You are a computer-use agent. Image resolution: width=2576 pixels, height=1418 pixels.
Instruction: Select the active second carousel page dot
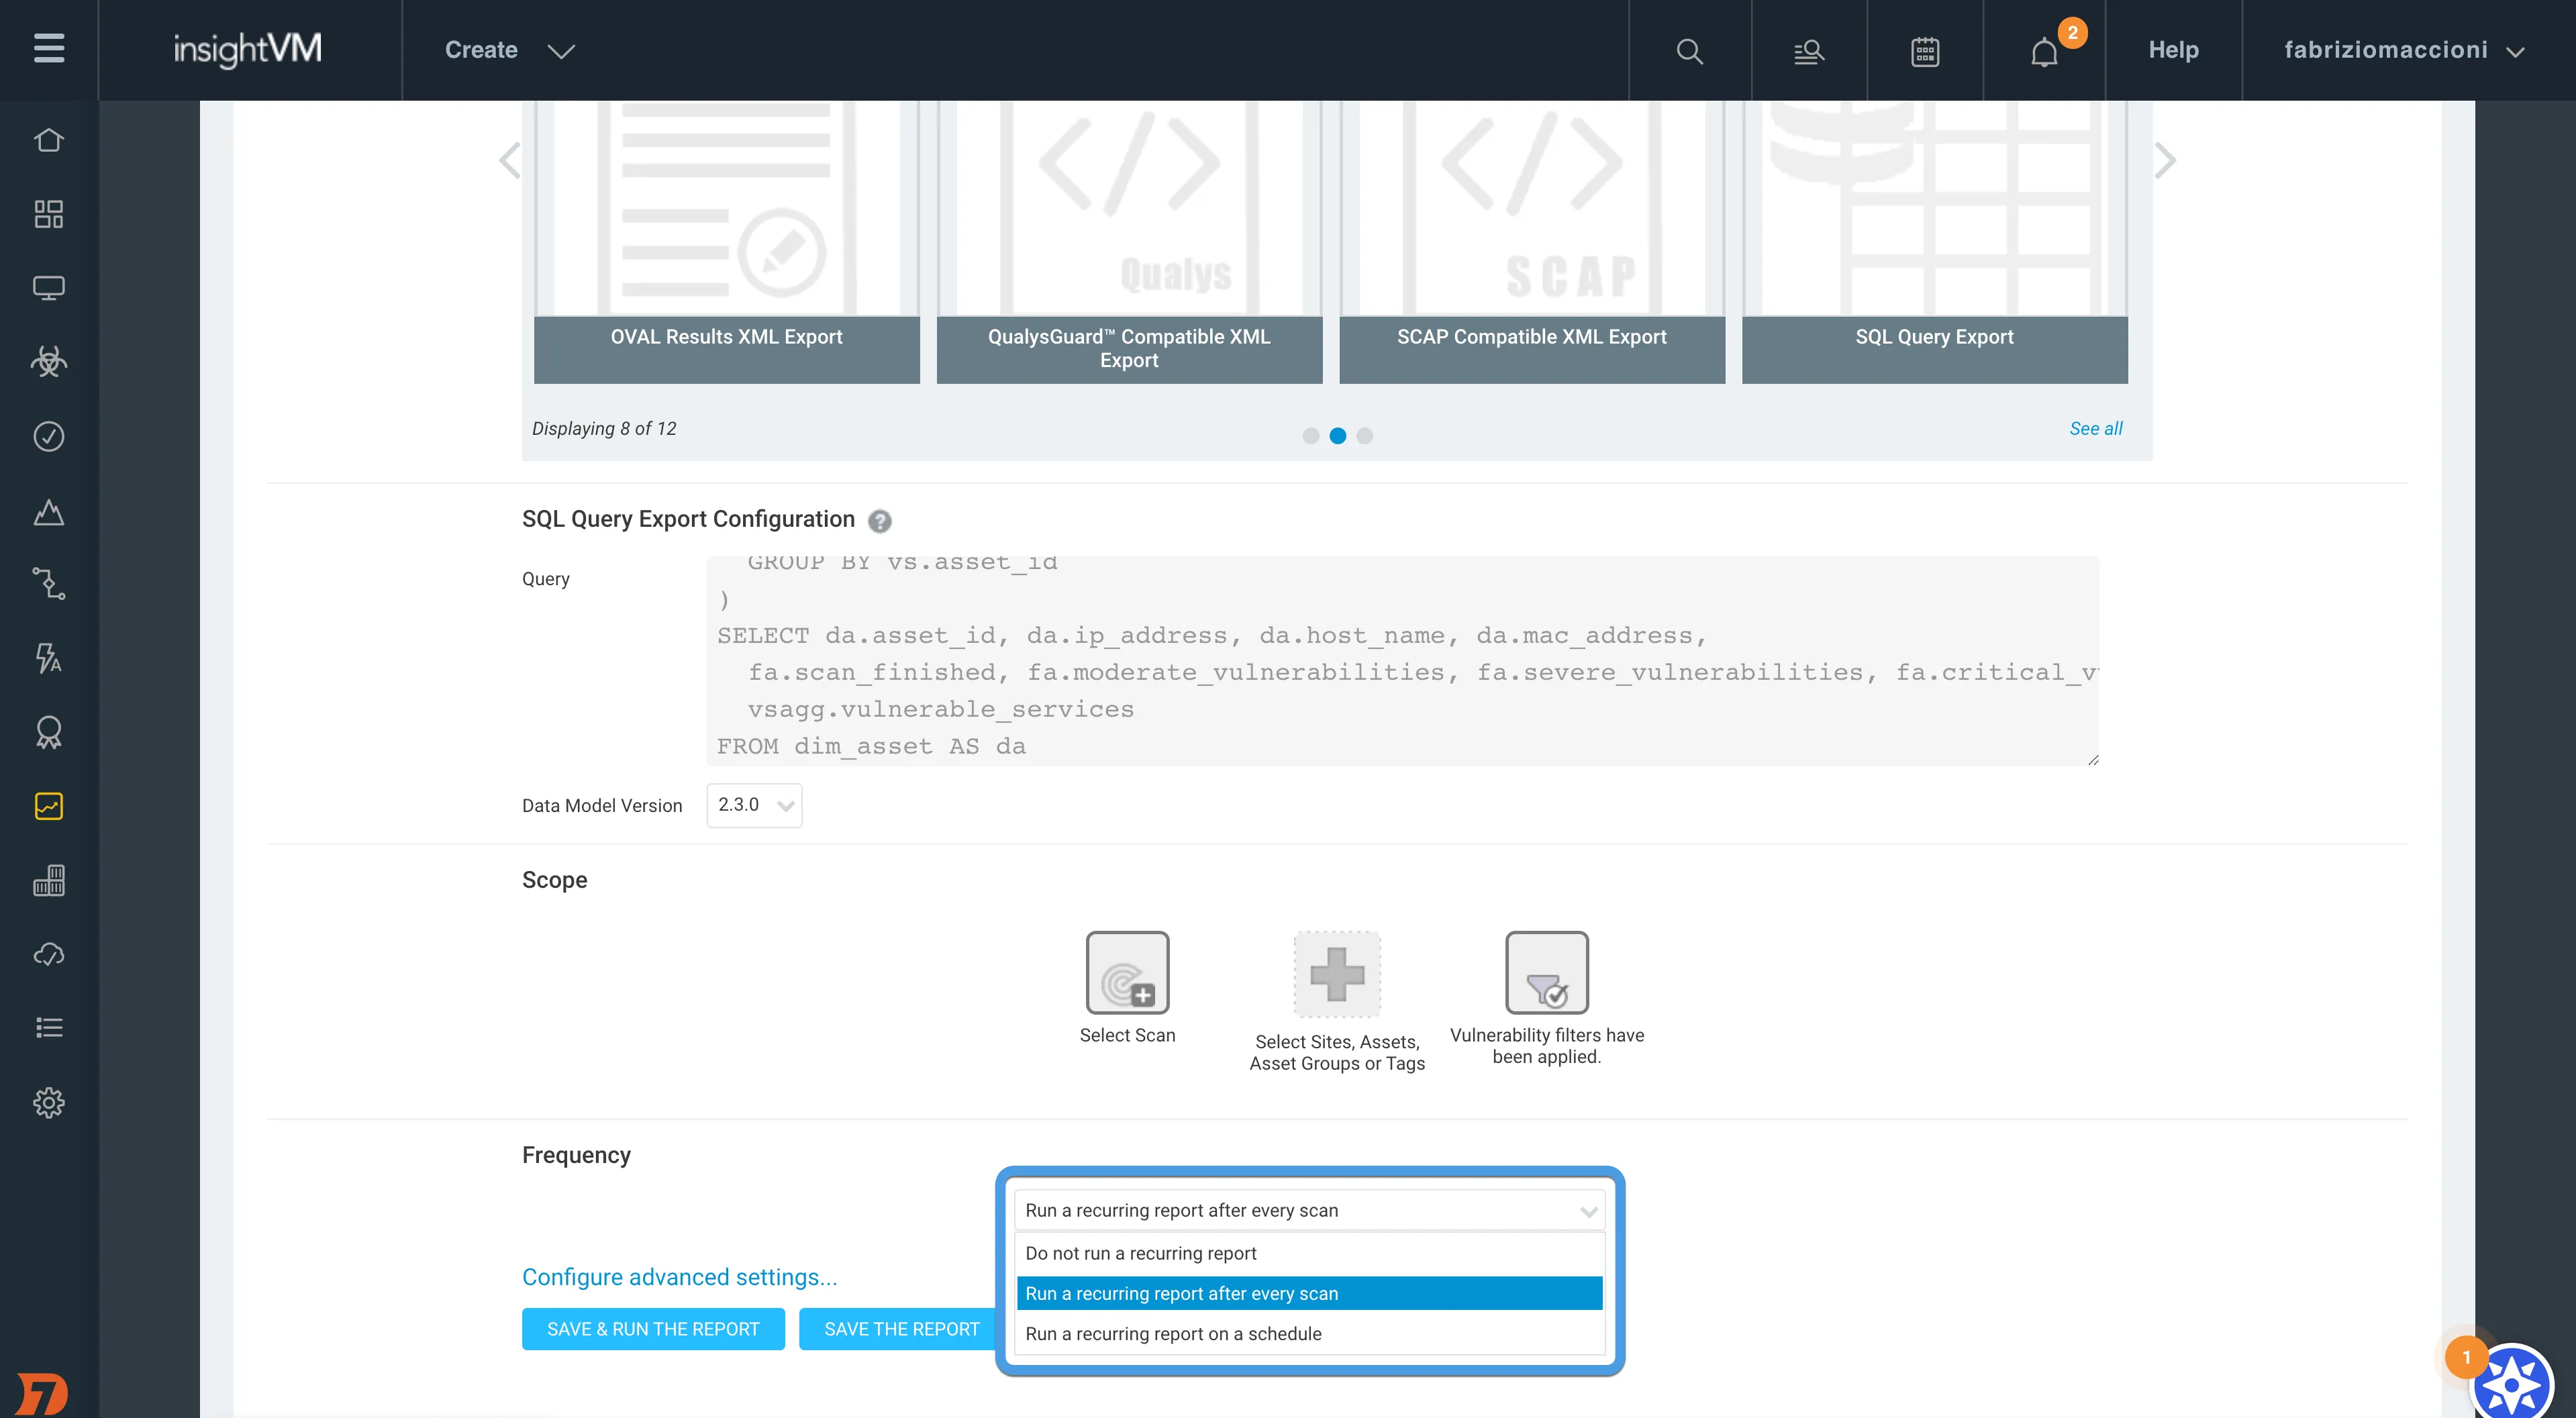(x=1337, y=436)
